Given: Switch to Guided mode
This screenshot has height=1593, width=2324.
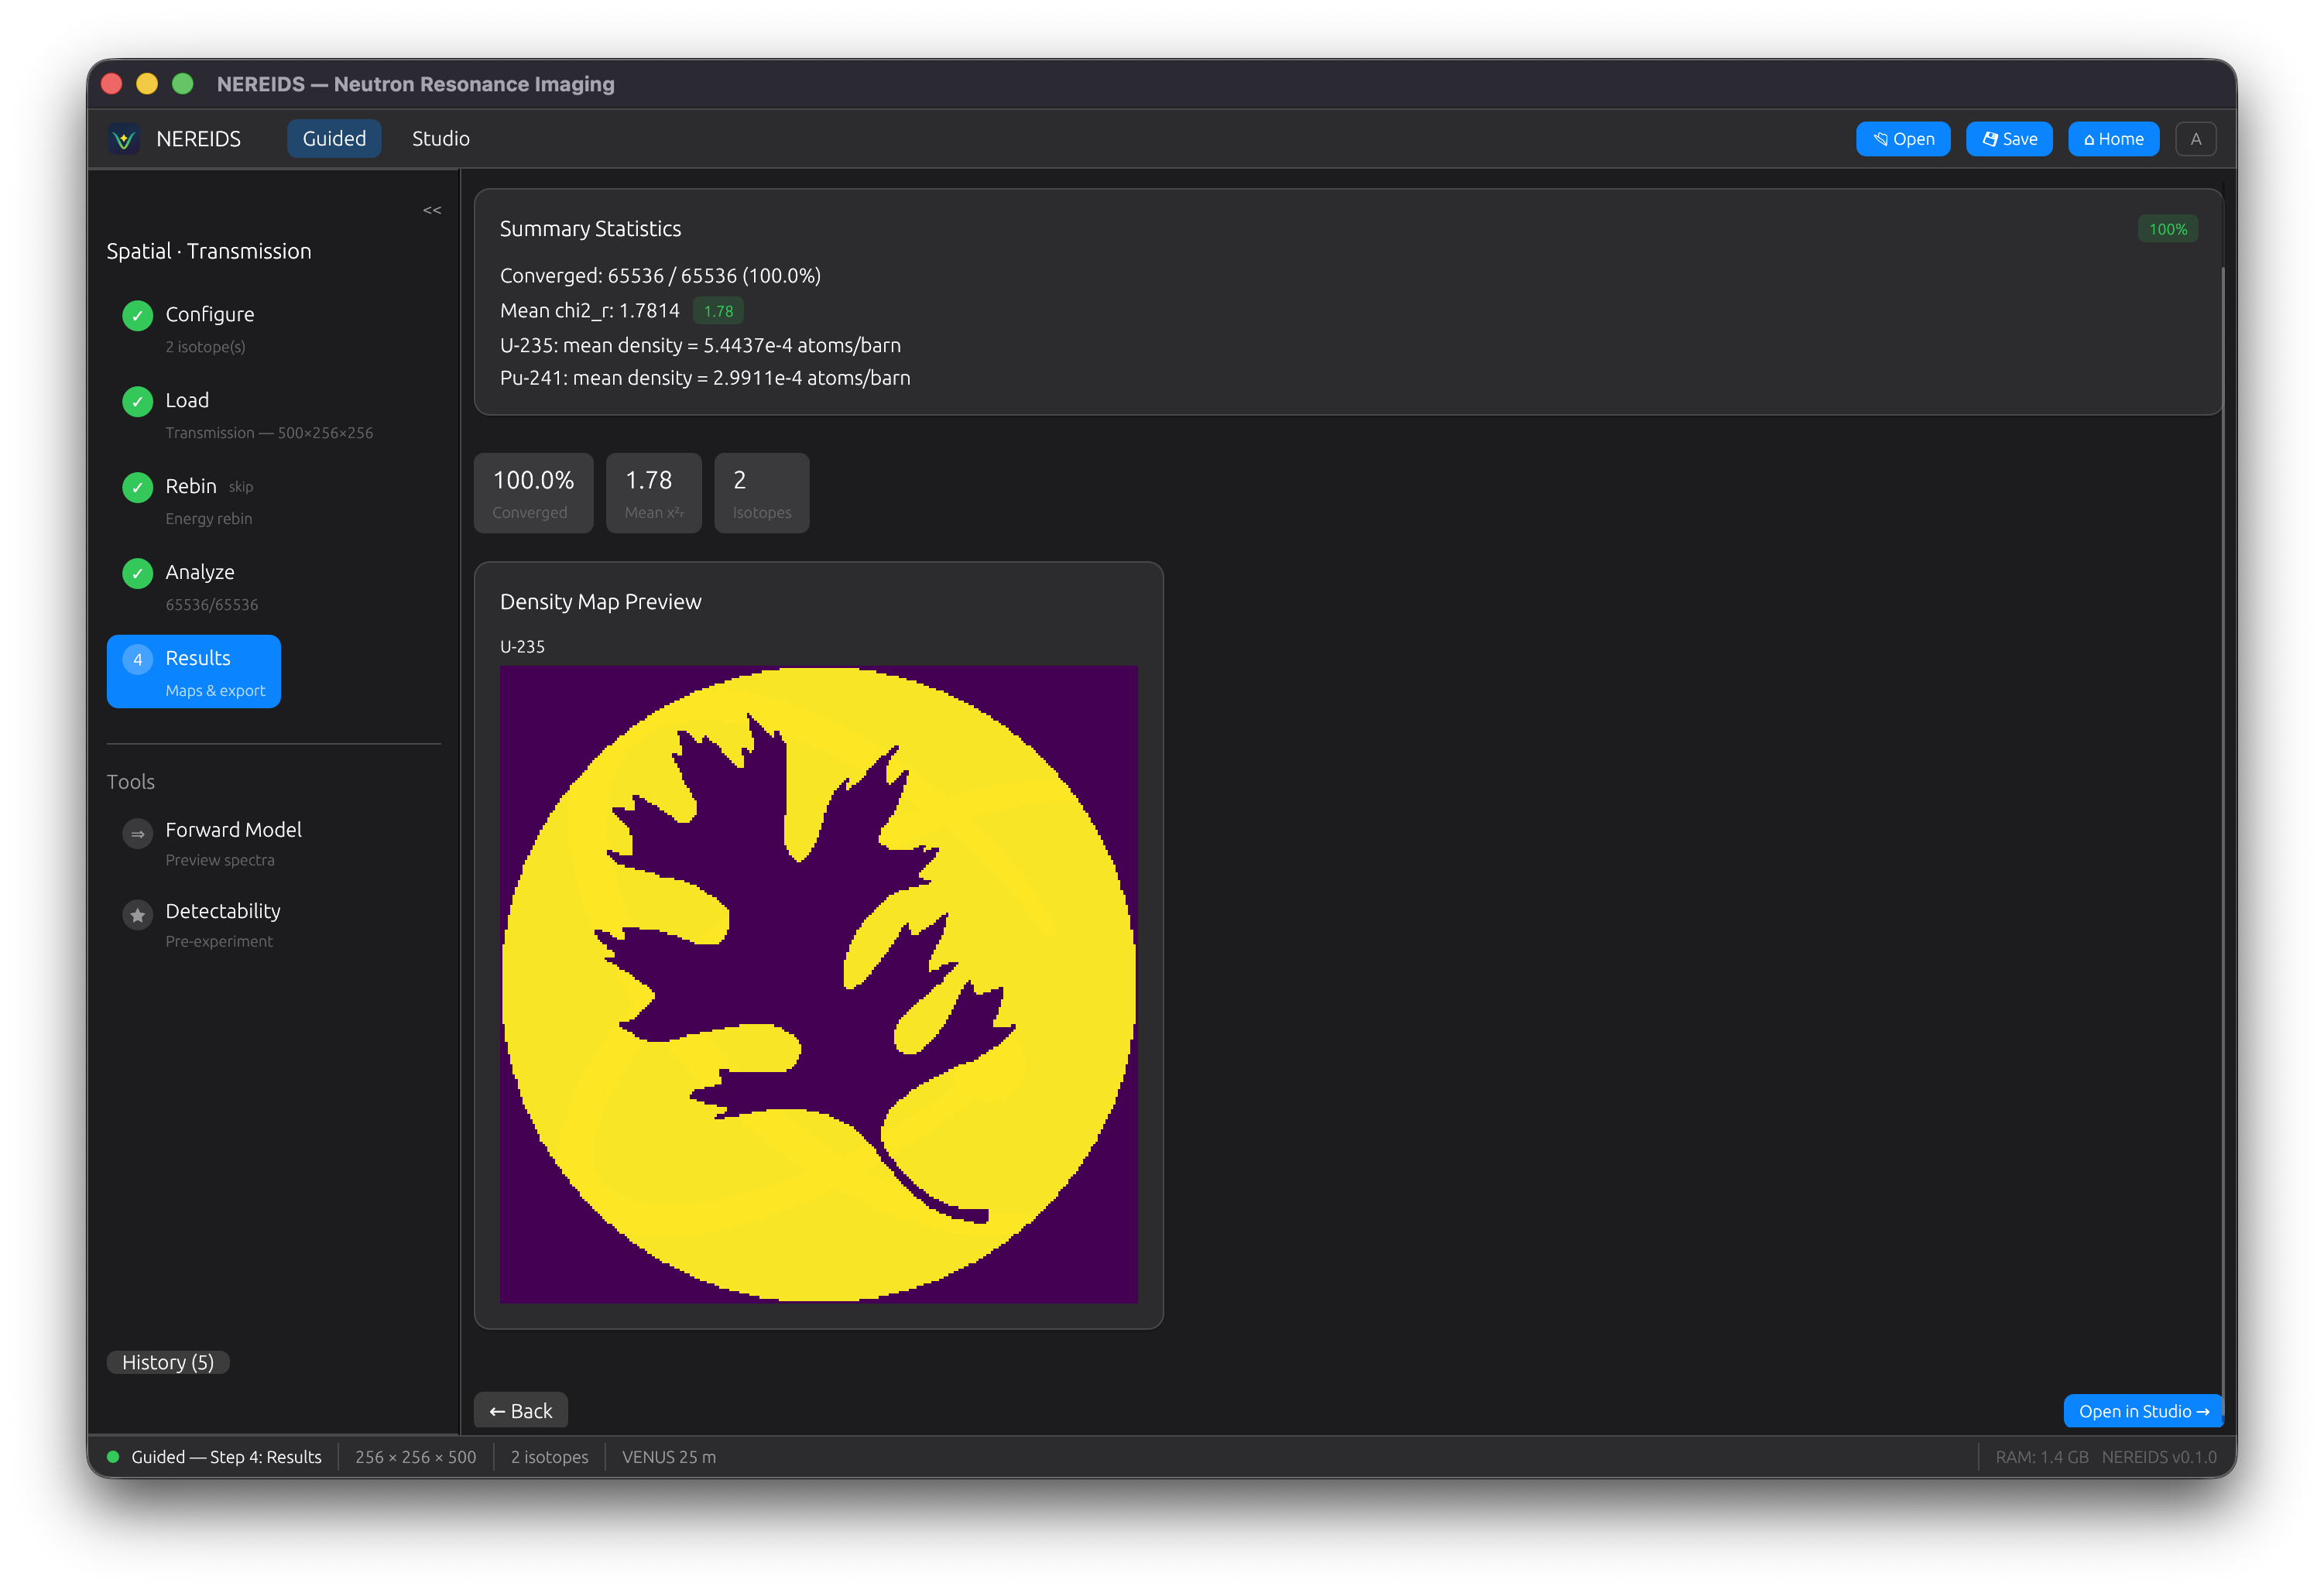Looking at the screenshot, I should (x=334, y=139).
